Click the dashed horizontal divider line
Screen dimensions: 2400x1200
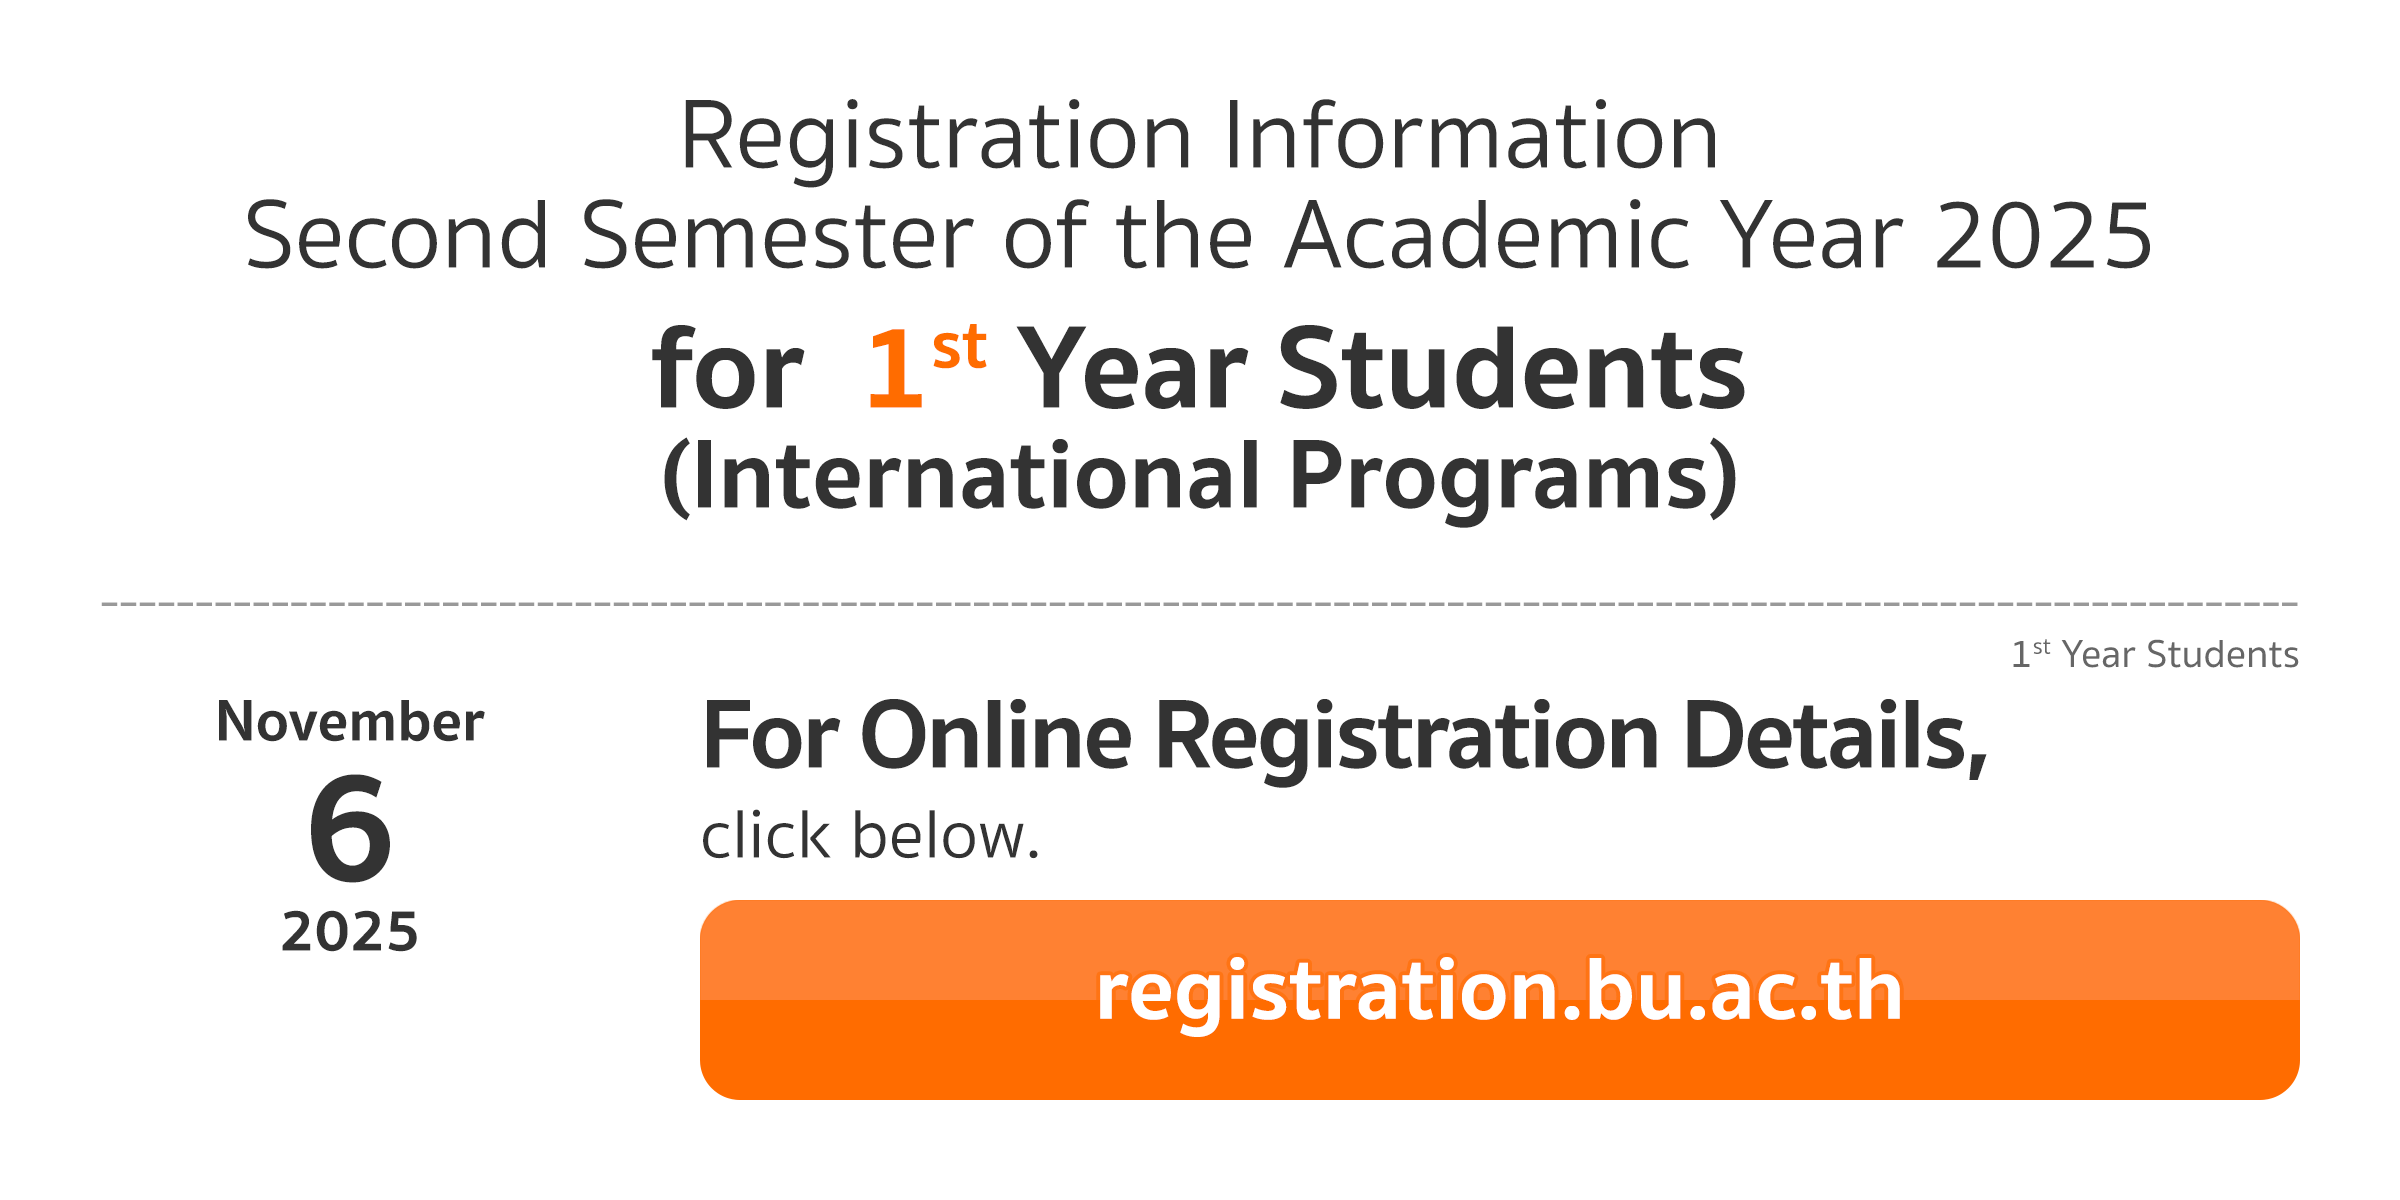(1199, 604)
